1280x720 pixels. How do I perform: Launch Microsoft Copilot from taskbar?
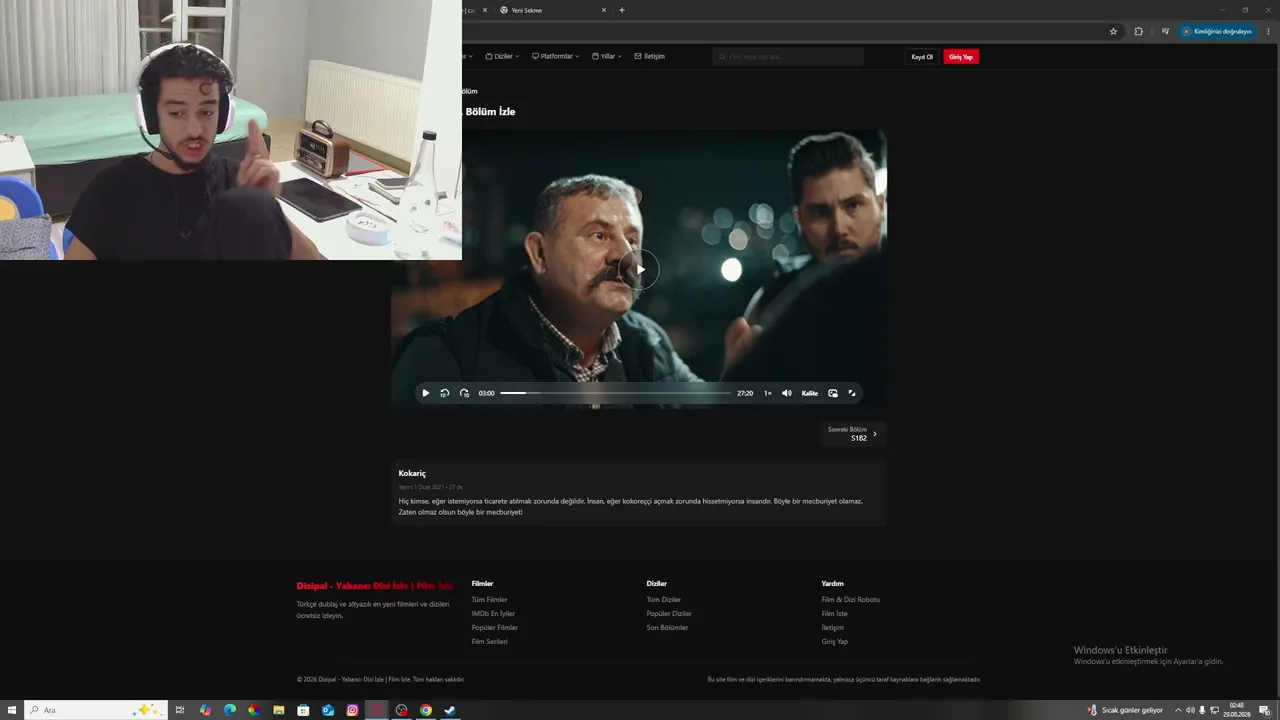(x=205, y=710)
